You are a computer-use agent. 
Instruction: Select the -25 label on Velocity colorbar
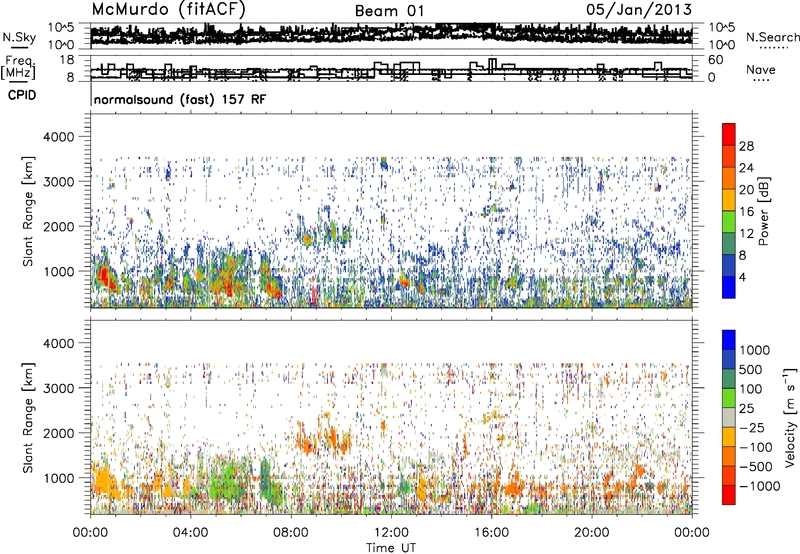coord(753,428)
